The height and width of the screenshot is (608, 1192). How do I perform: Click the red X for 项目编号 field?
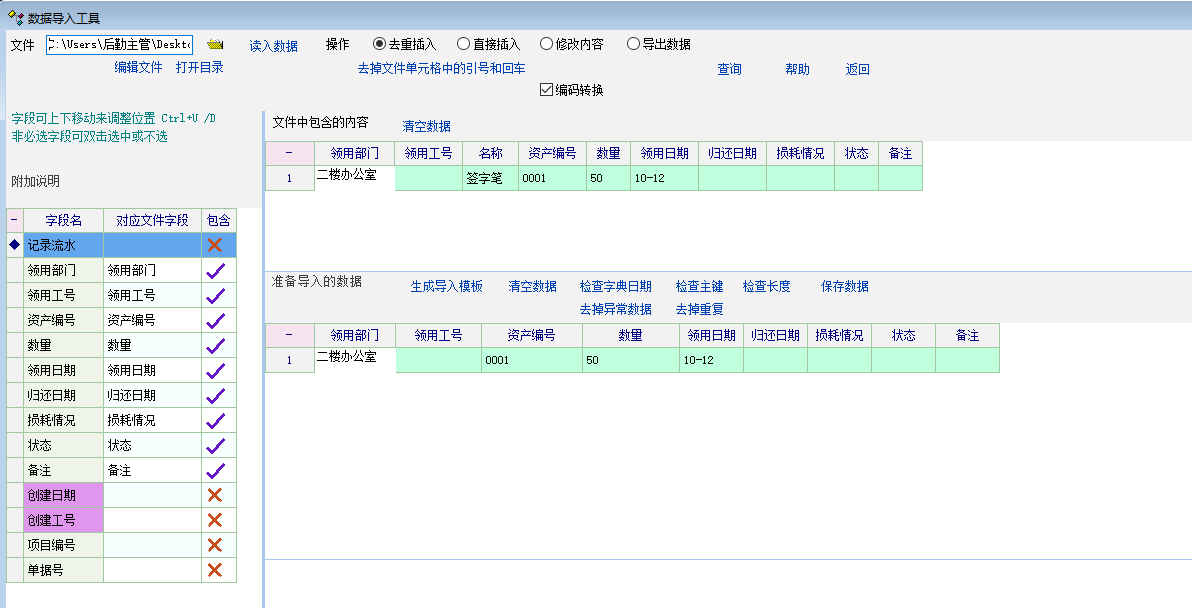coord(214,545)
